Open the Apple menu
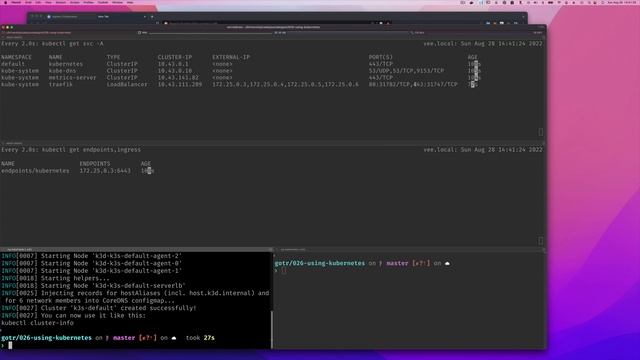 5,2
